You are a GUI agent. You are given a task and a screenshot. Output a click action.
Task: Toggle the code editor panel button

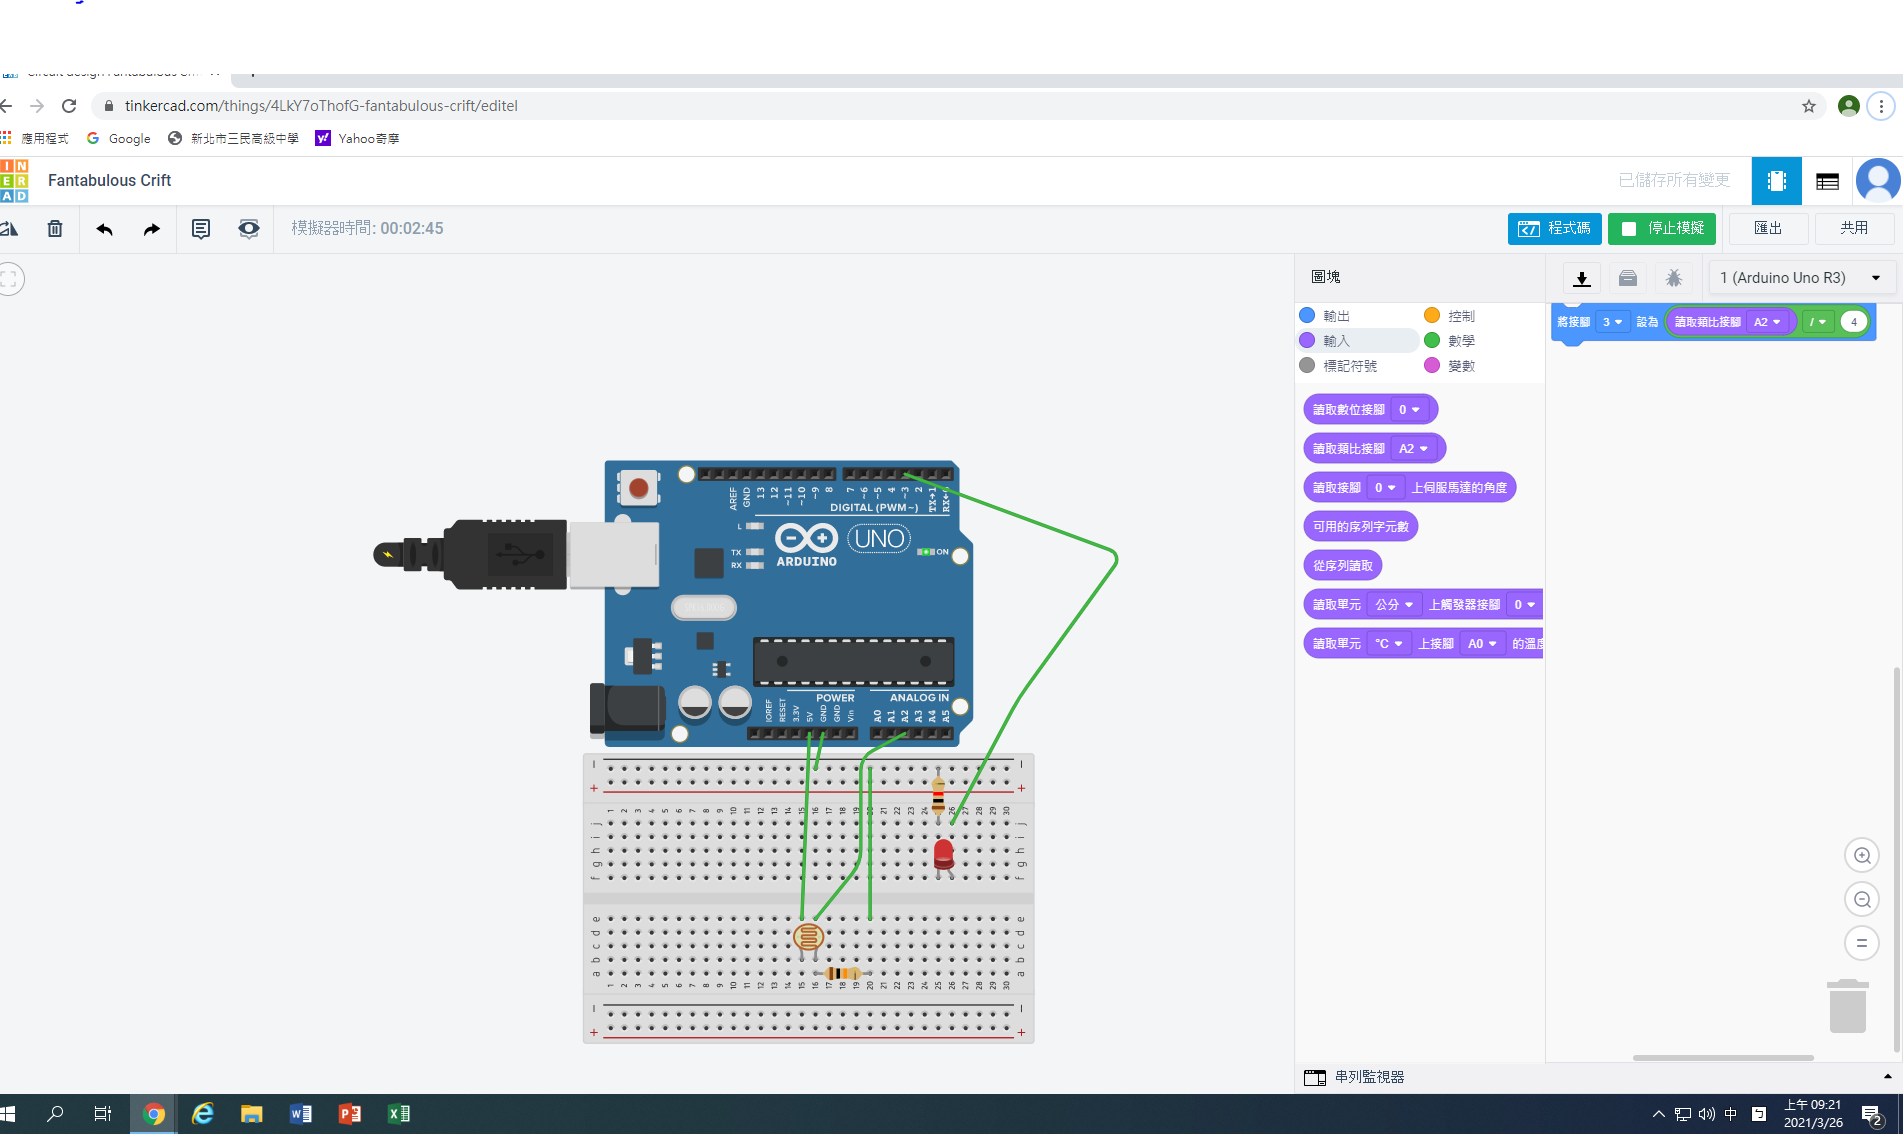[x=1554, y=229]
